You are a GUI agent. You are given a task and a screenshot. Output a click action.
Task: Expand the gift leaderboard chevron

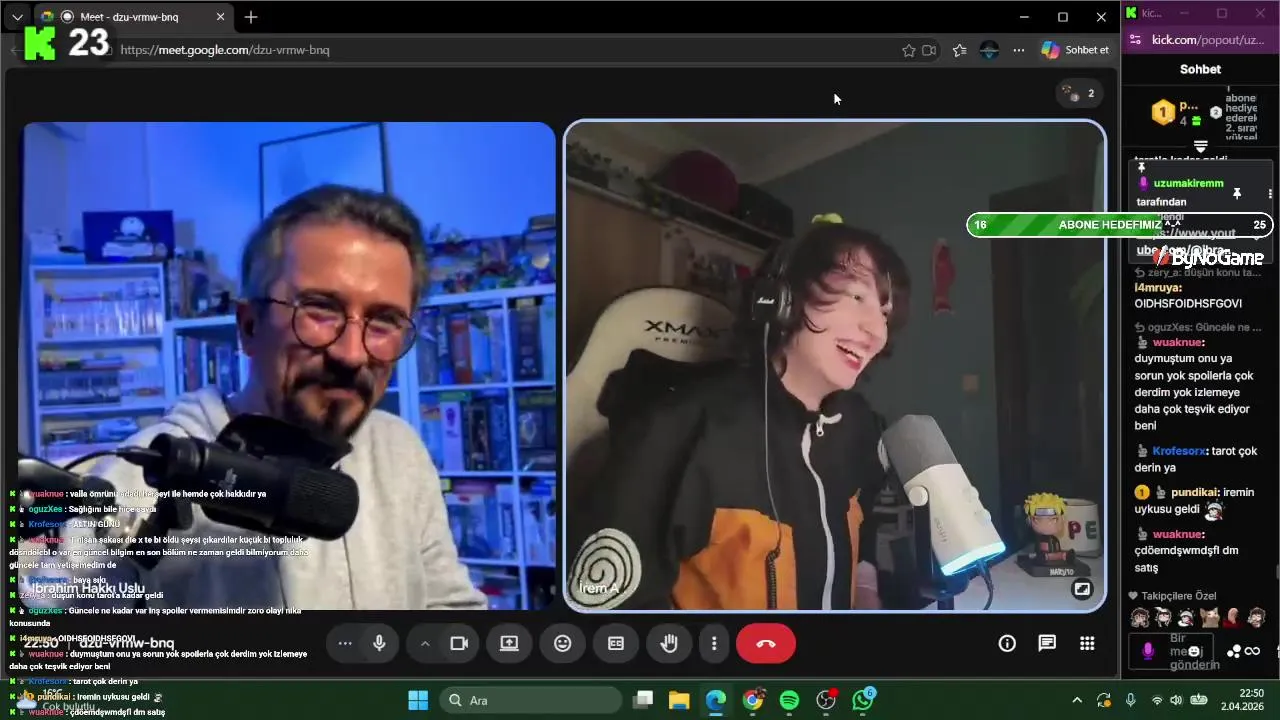click(1201, 146)
